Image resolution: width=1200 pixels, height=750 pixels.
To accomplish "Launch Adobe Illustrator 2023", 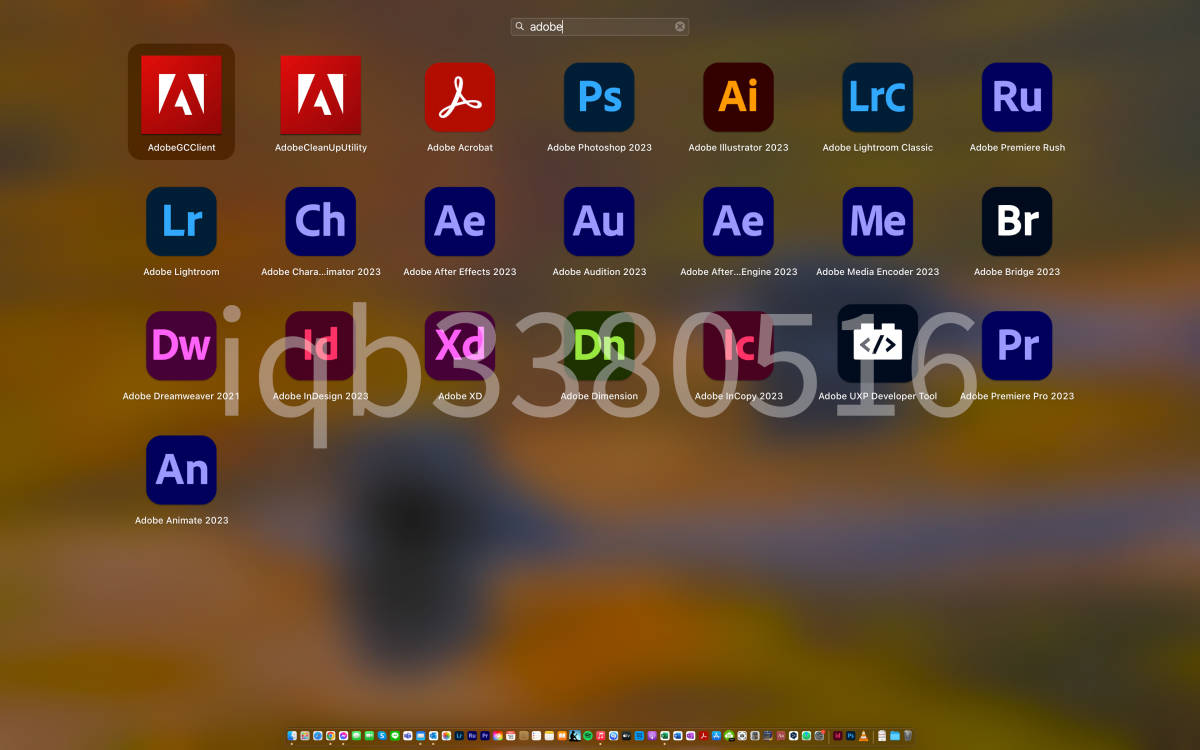I will (738, 97).
